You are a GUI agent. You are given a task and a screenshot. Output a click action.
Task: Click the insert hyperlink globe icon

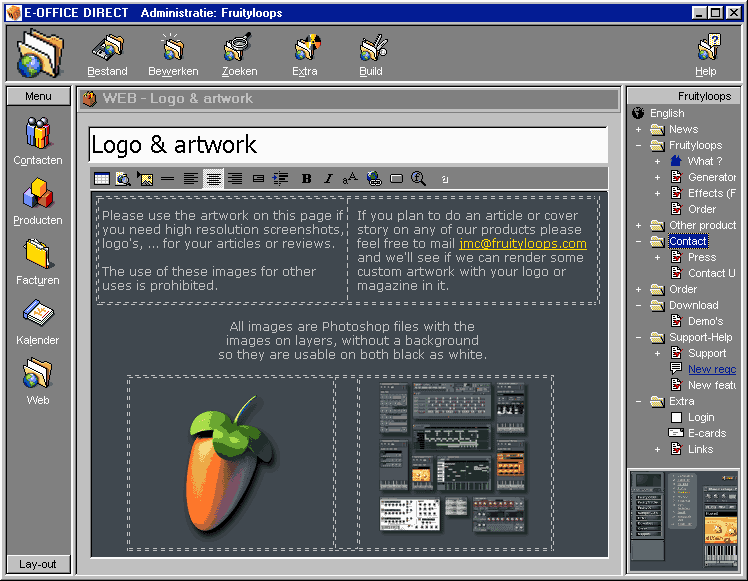point(374,179)
